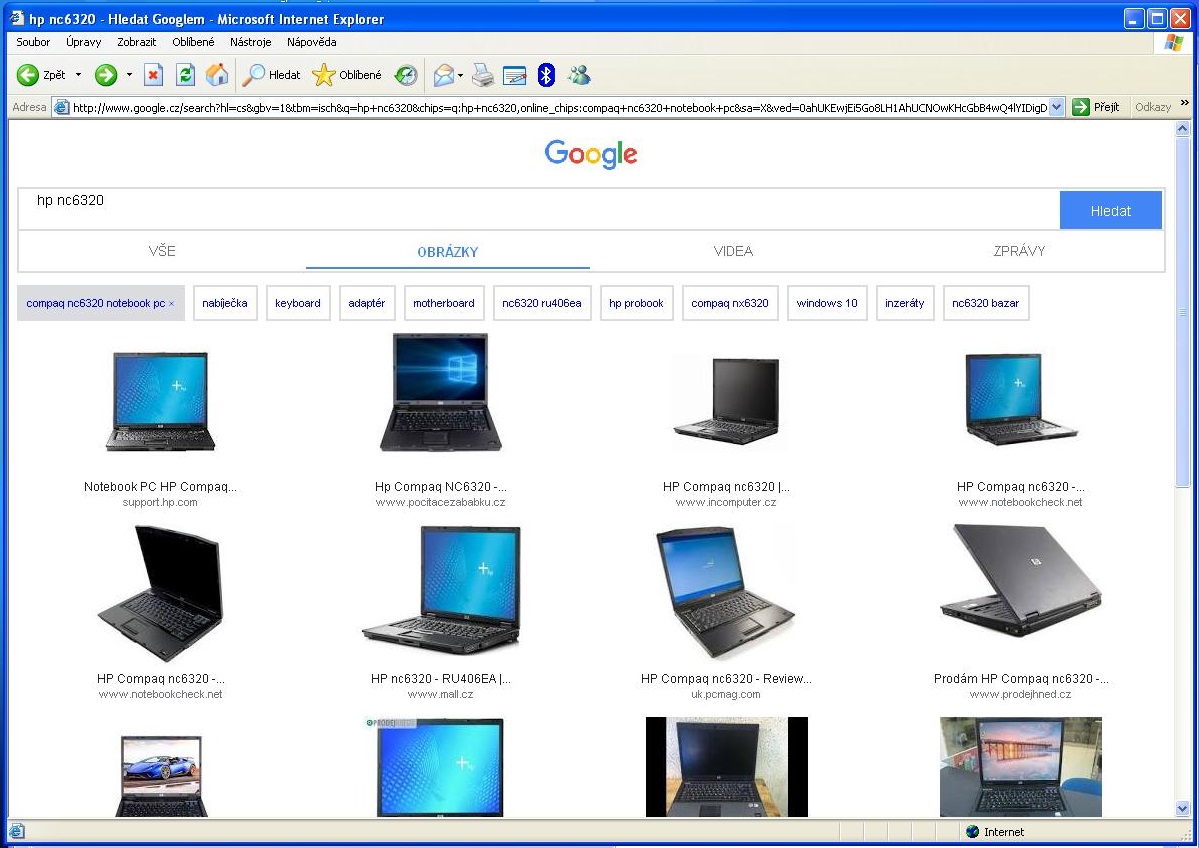The height and width of the screenshot is (848, 1199).
Task: Print the page with printer icon
Action: pyautogui.click(x=483, y=75)
